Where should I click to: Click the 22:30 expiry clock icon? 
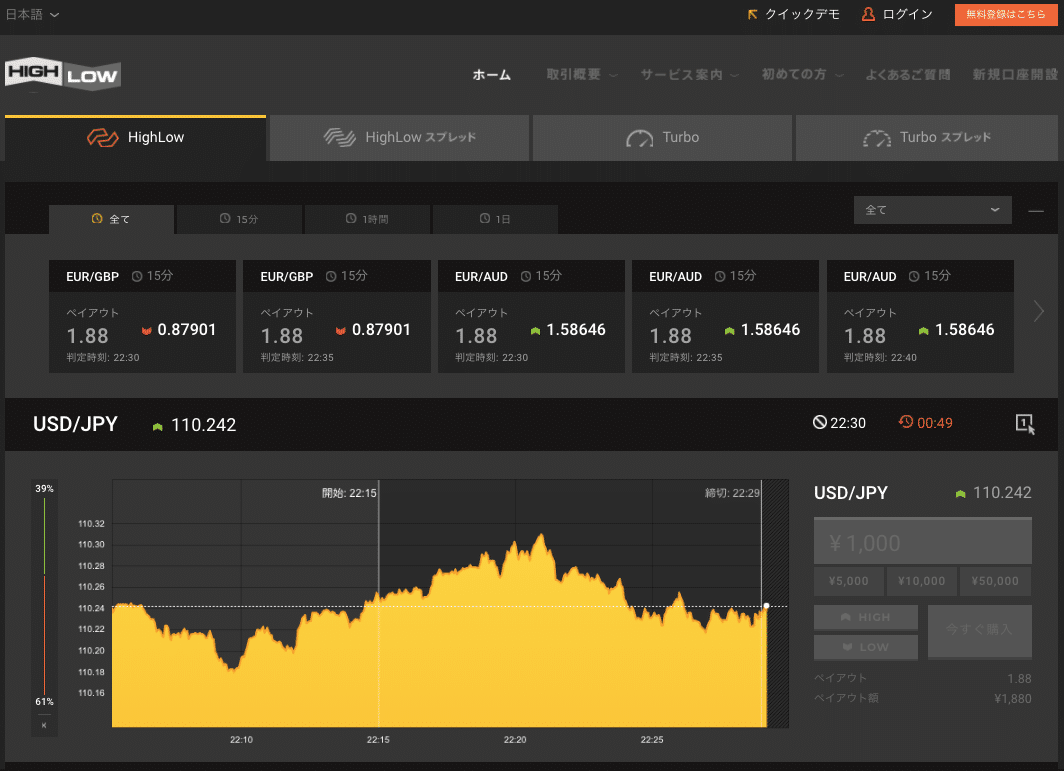820,422
